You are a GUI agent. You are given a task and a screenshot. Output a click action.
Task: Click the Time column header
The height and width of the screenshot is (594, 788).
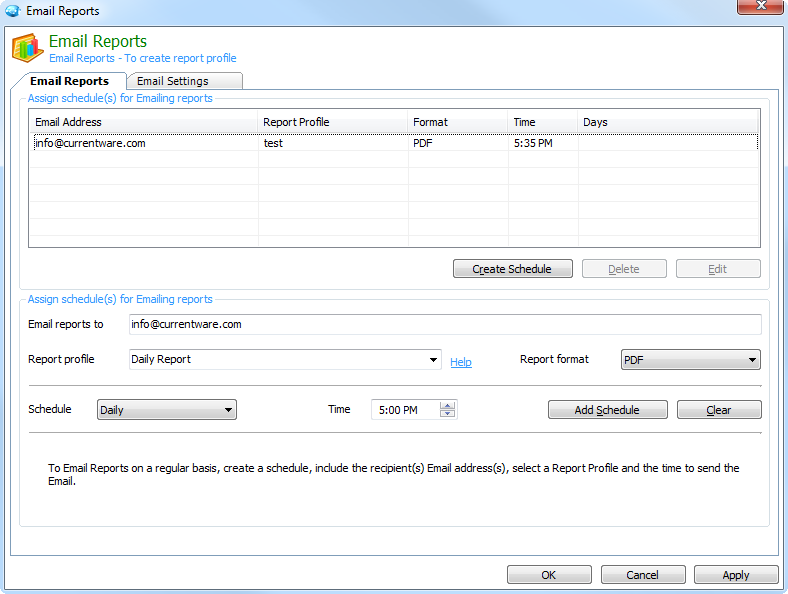[x=543, y=122]
